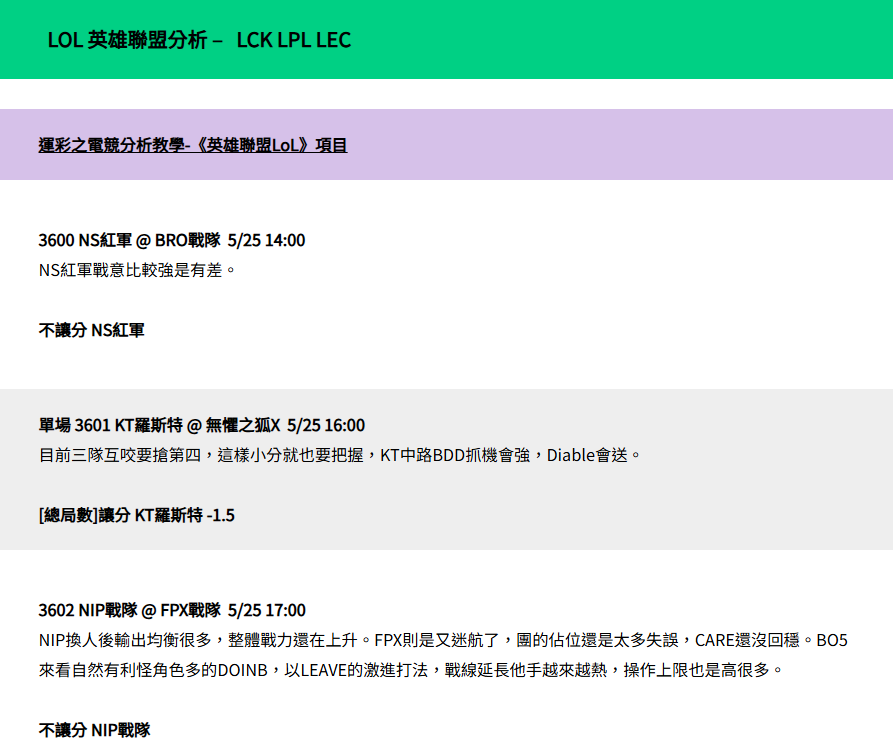Click the analysis line mentioning KT中路BDD抓機會強
This screenshot has width=893, height=741.
[x=340, y=455]
